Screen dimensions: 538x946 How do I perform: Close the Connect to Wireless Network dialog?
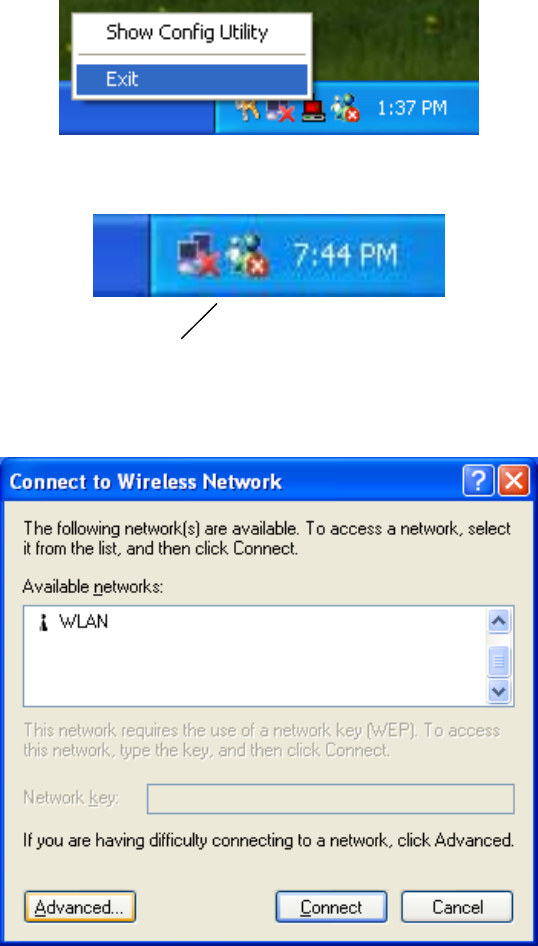514,481
